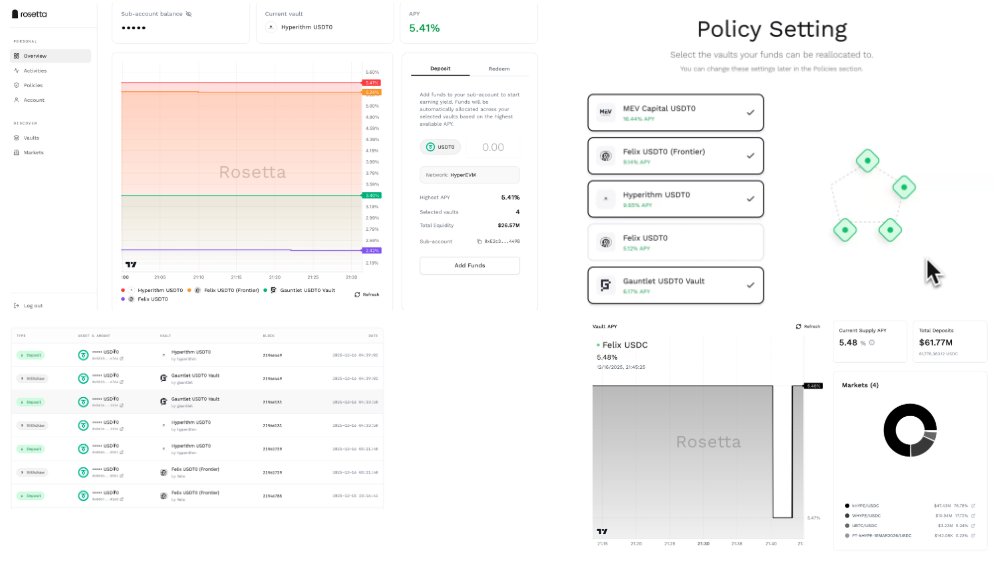Click the Policy Setting heading
Screen dimensions: 1000x561
pos(772,29)
